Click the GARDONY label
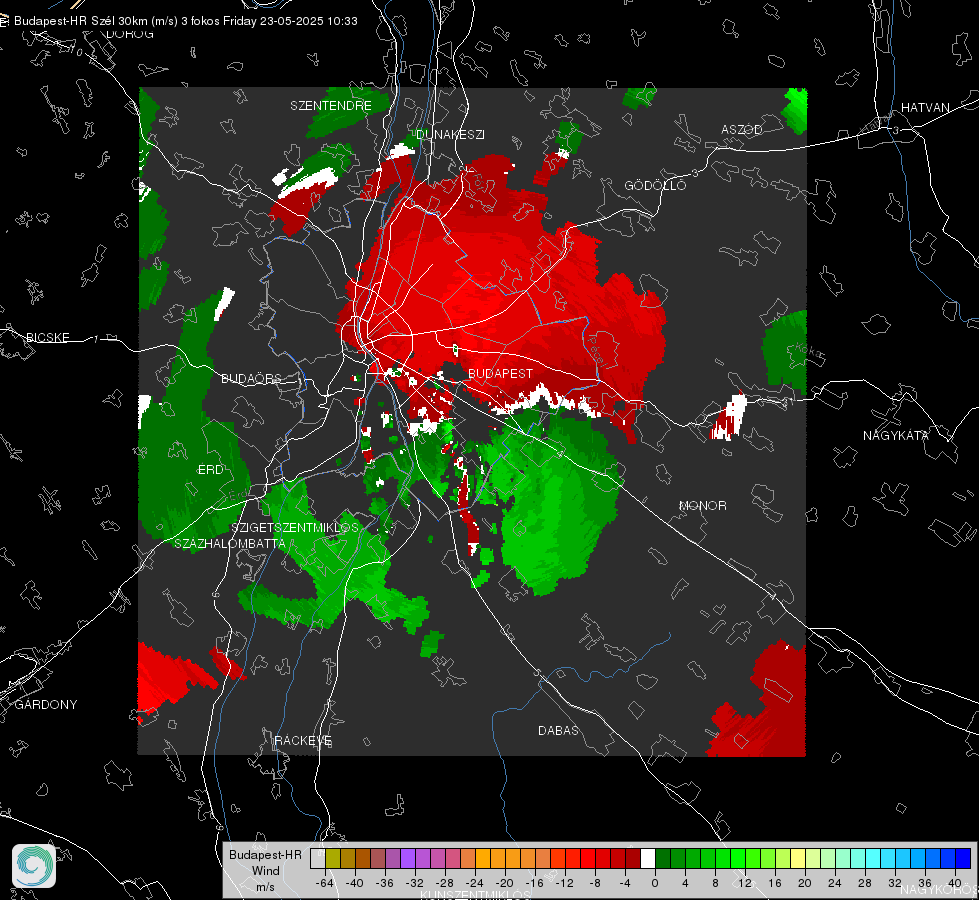The height and width of the screenshot is (900, 979). 46,705
